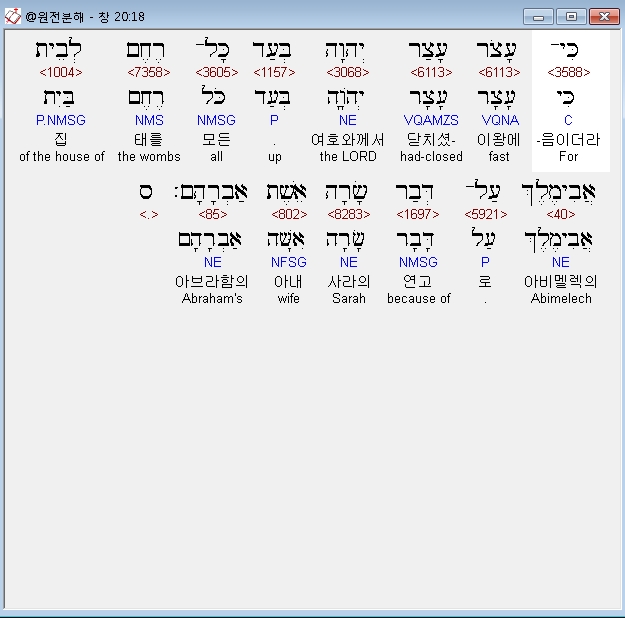
Task: Select the morphology code P.NMSG
Action: (x=61, y=120)
